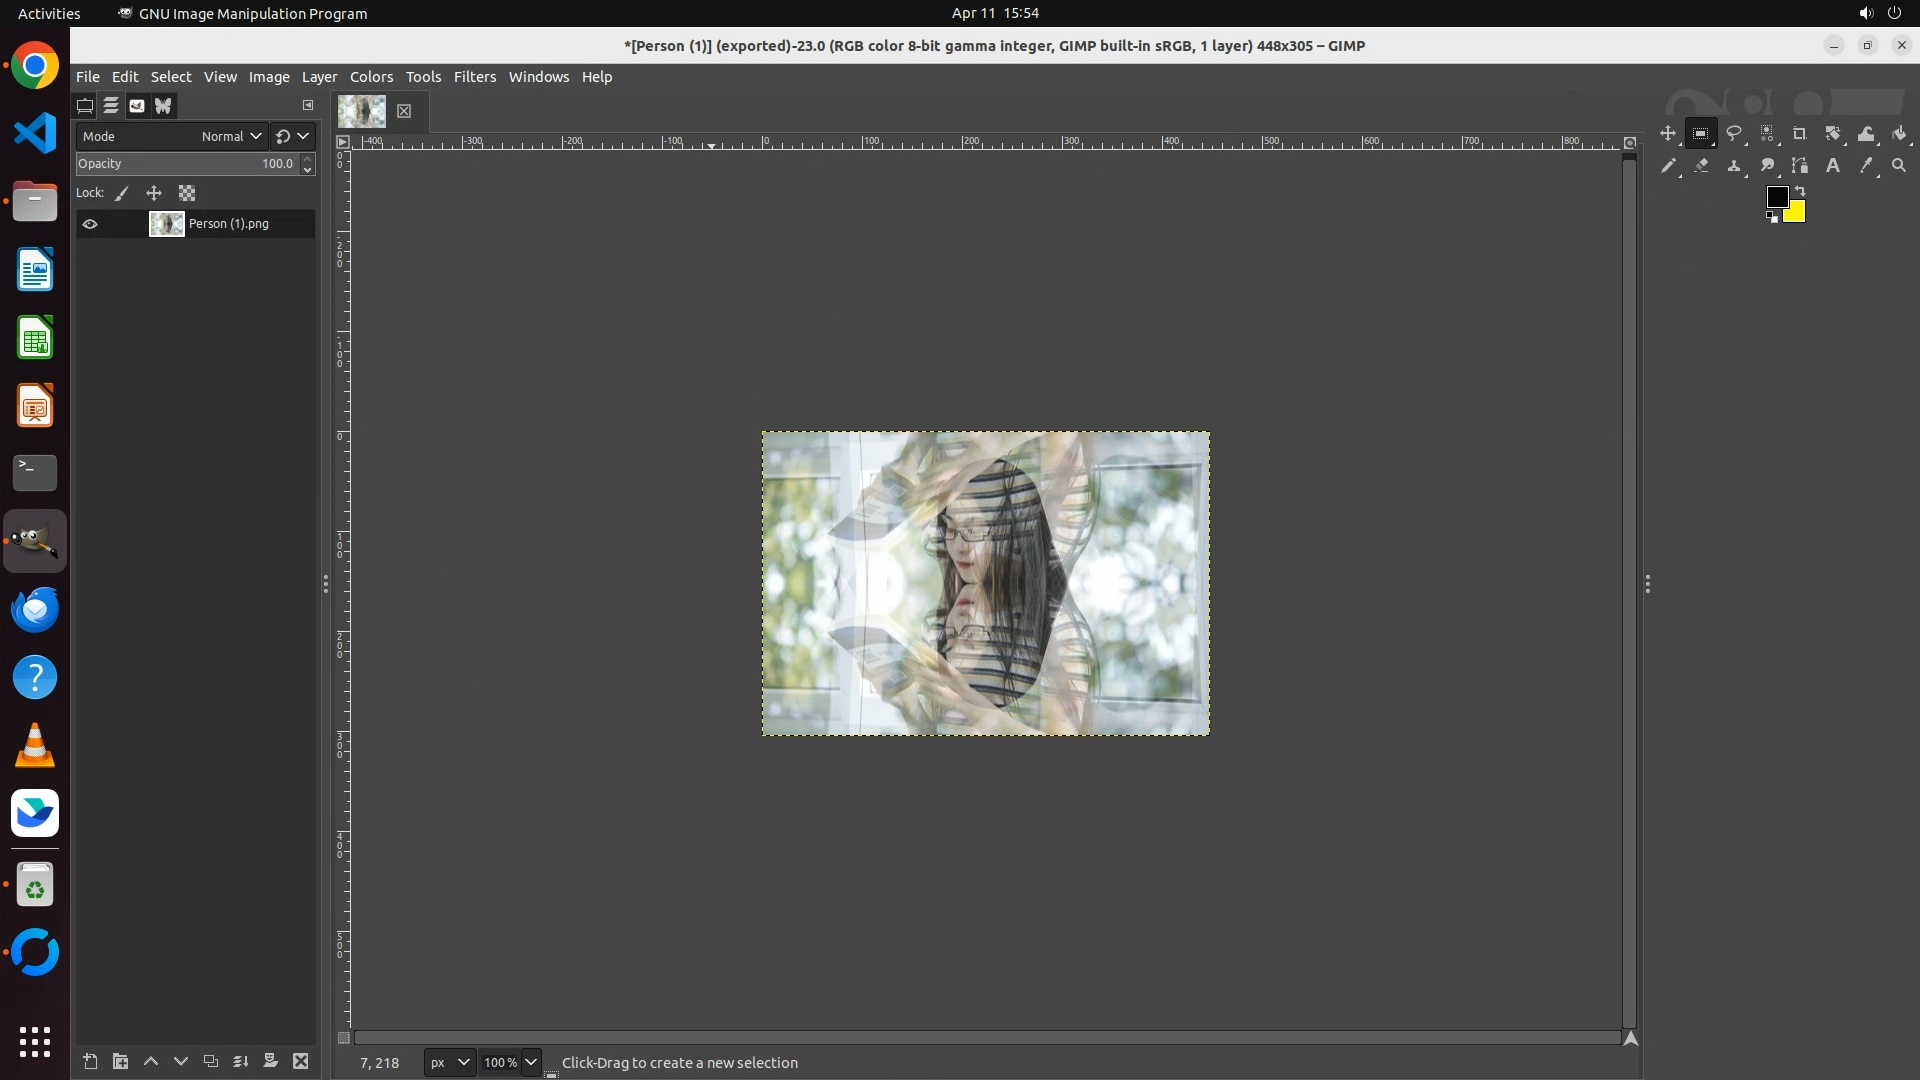Screen dimensions: 1920x1080
Task: Select the Move tool
Action: pyautogui.click(x=1667, y=133)
